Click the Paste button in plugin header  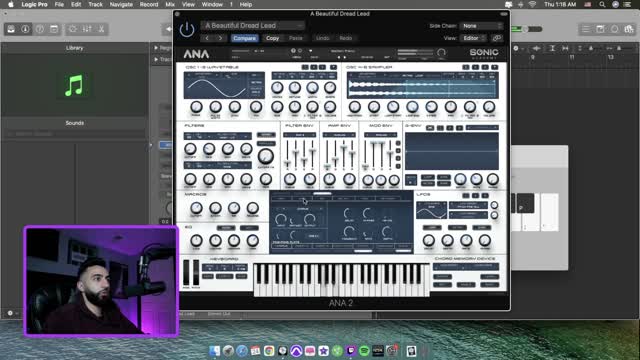[296, 38]
